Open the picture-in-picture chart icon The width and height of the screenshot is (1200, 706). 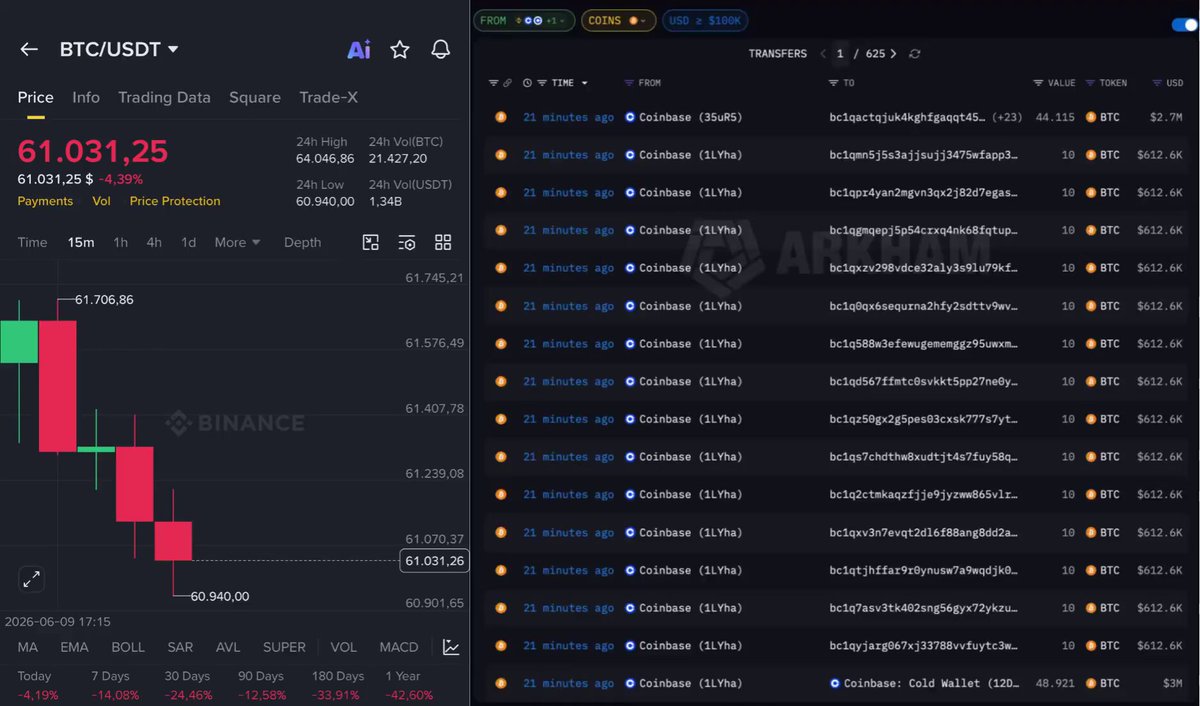371,242
